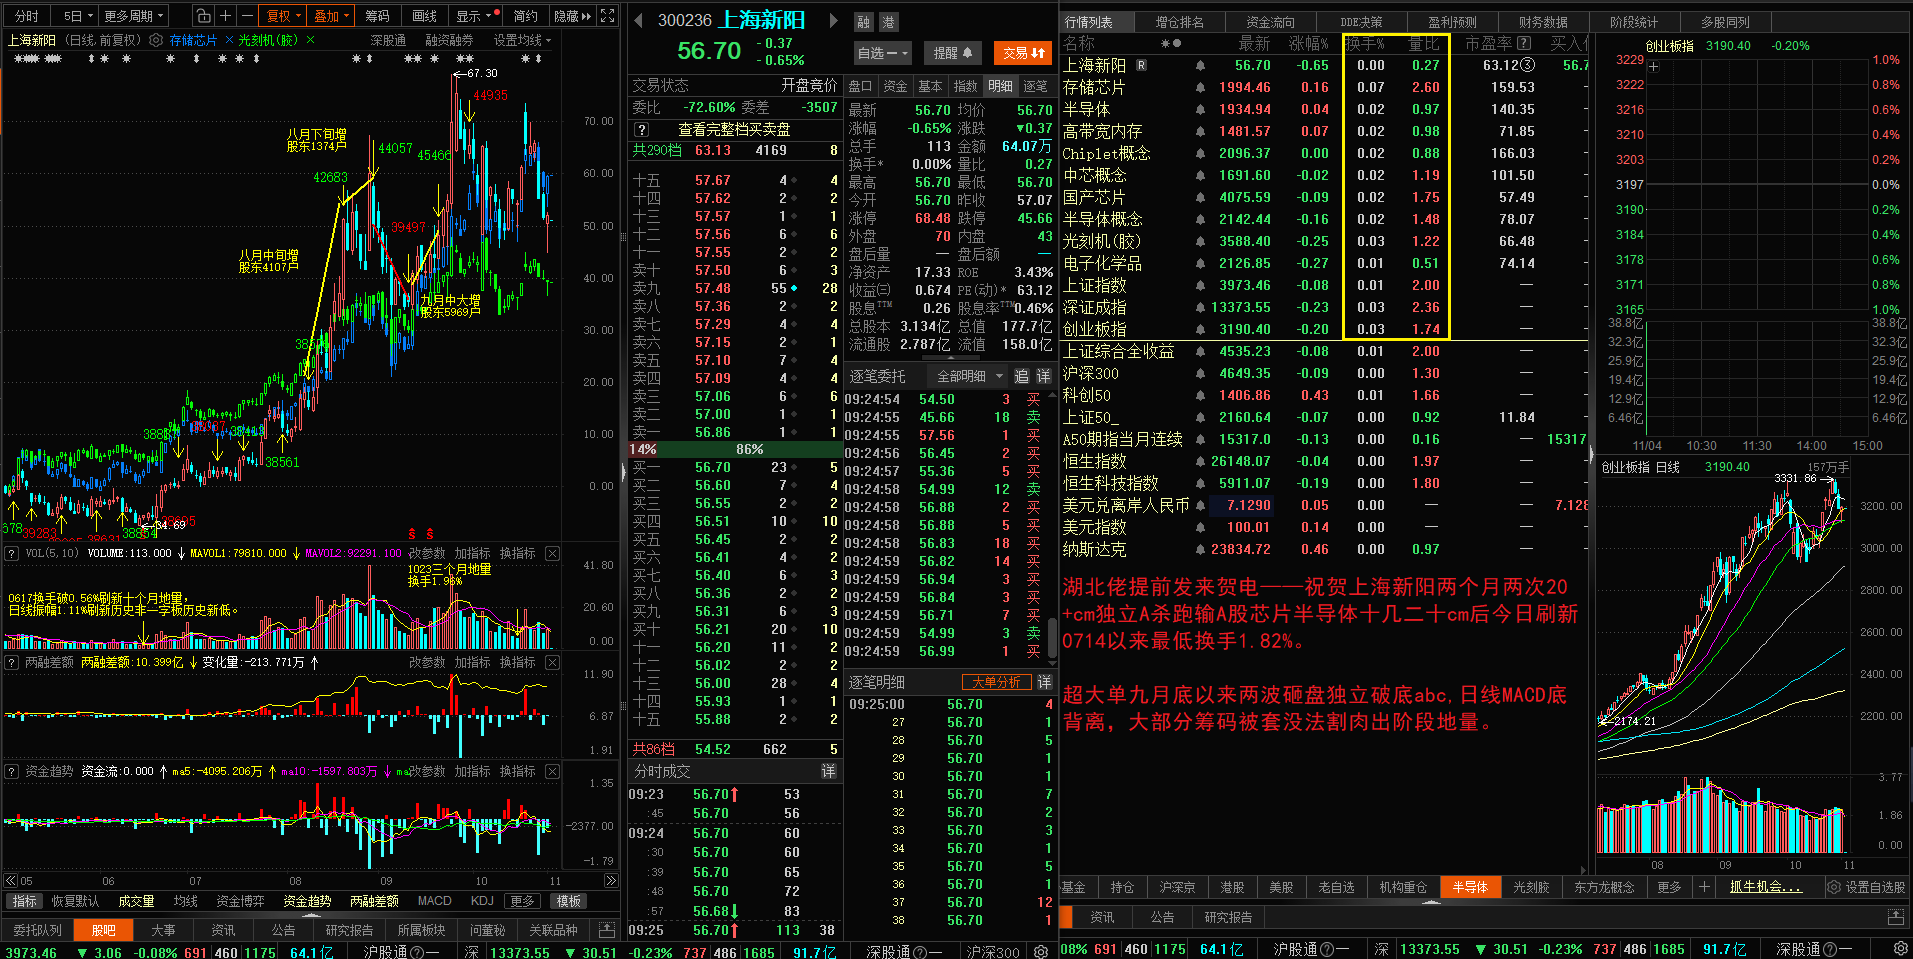Click the 提醒 alert button

(x=953, y=53)
